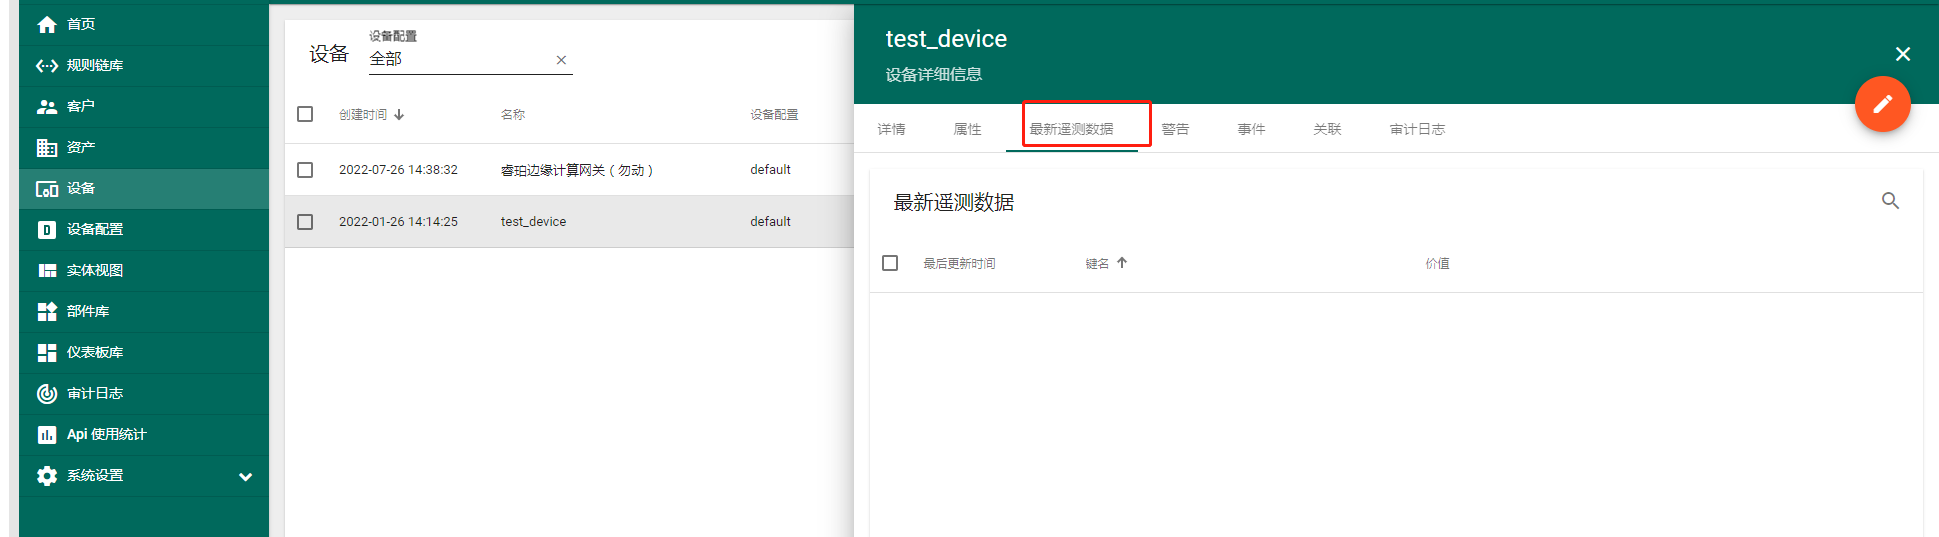Click the devices icon in sidebar

tap(46, 189)
